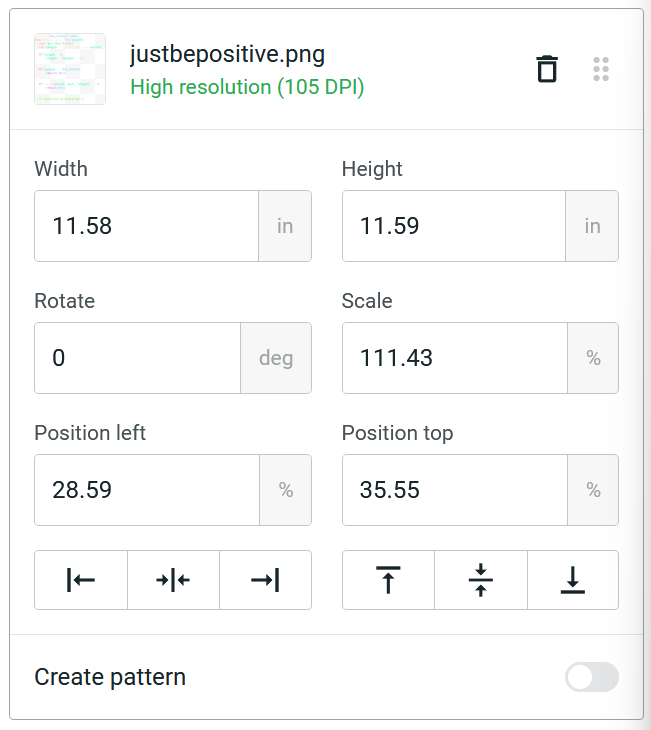Delete the justbepositive.png image
The image size is (651, 730).
(547, 69)
